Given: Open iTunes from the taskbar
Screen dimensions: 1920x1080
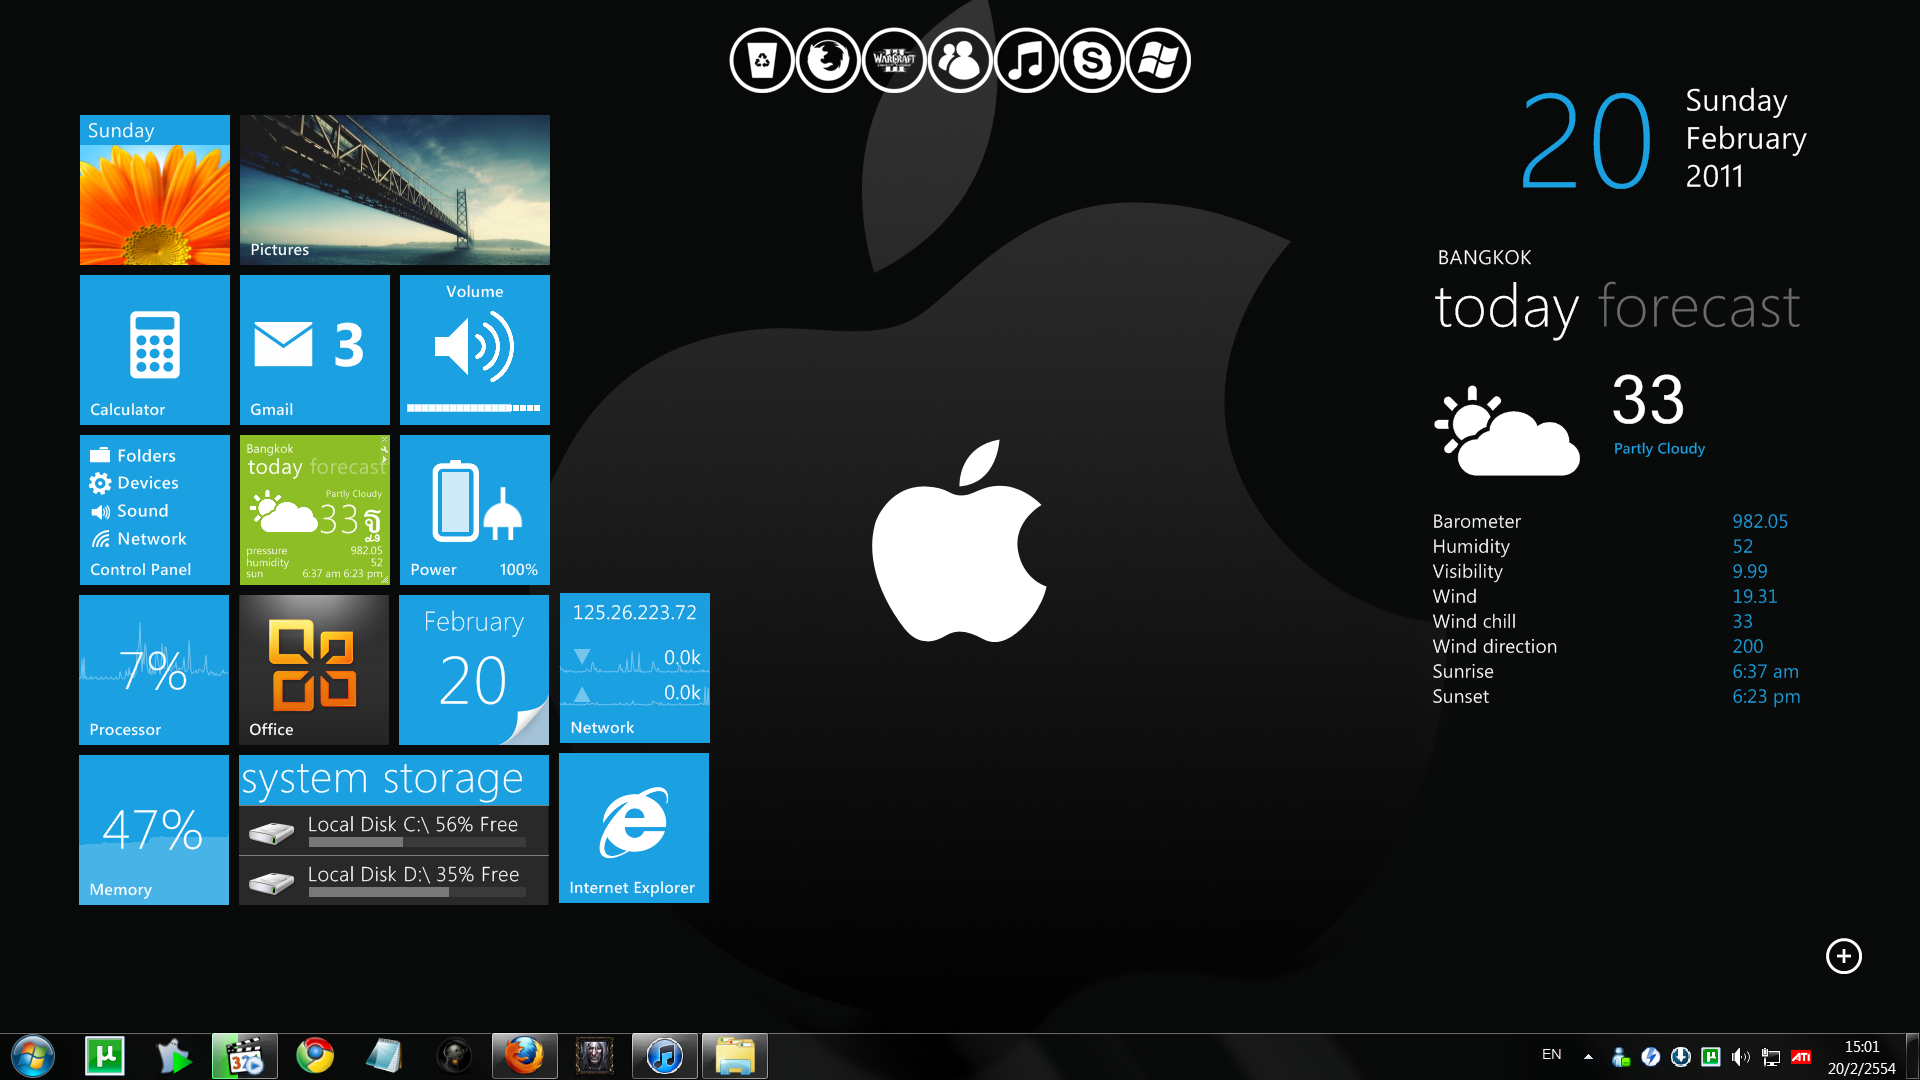Looking at the screenshot, I should (x=664, y=1056).
